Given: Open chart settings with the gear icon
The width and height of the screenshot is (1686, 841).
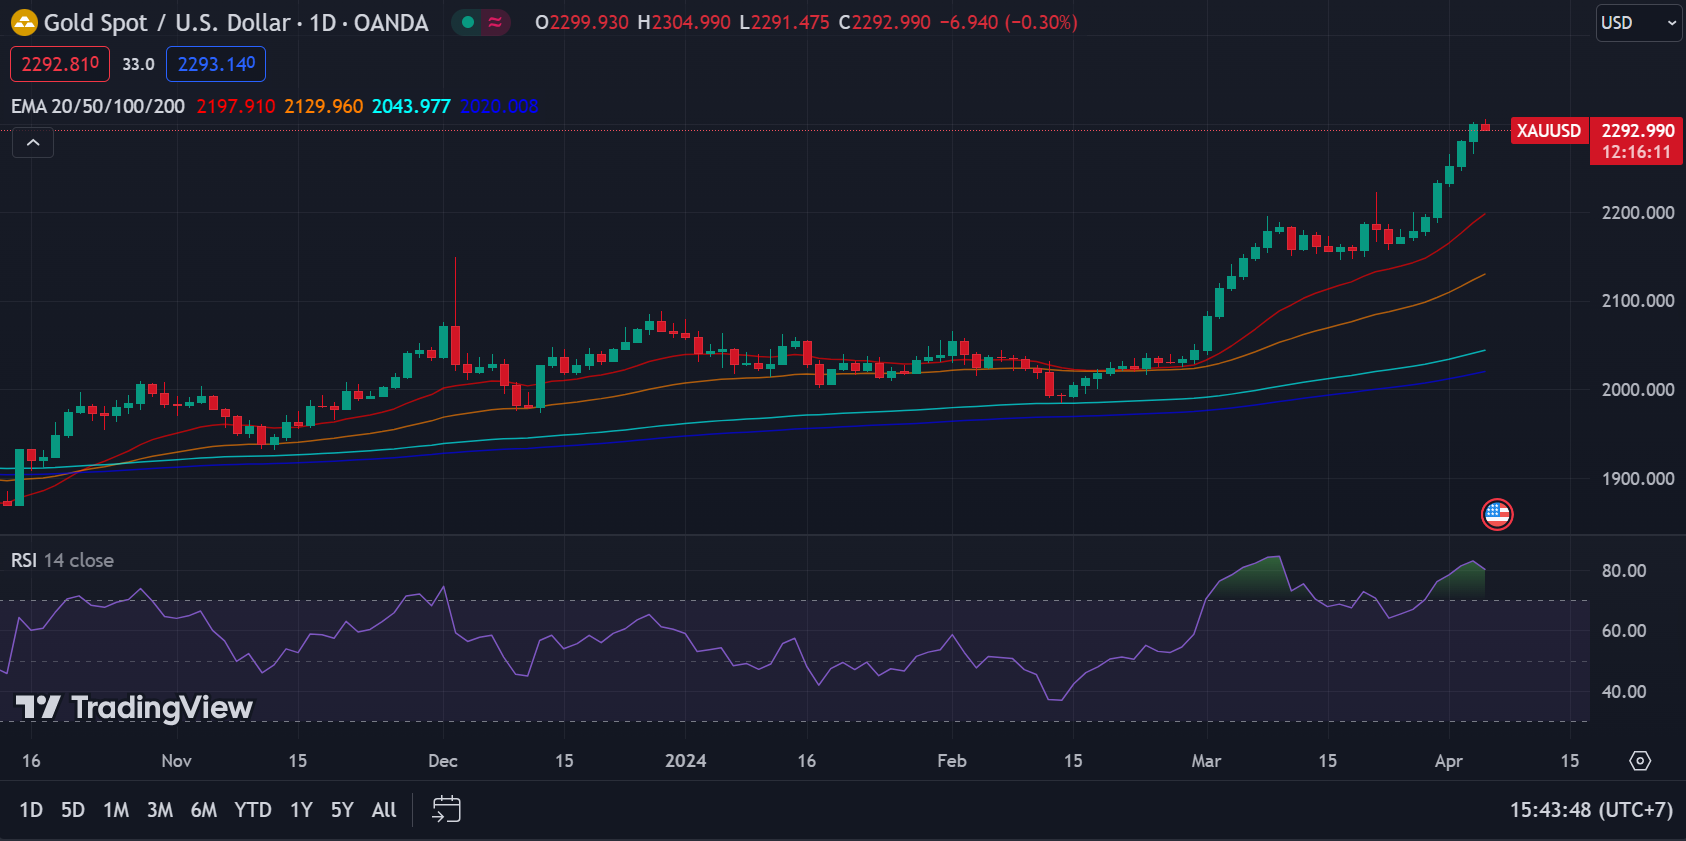Looking at the screenshot, I should 1640,761.
